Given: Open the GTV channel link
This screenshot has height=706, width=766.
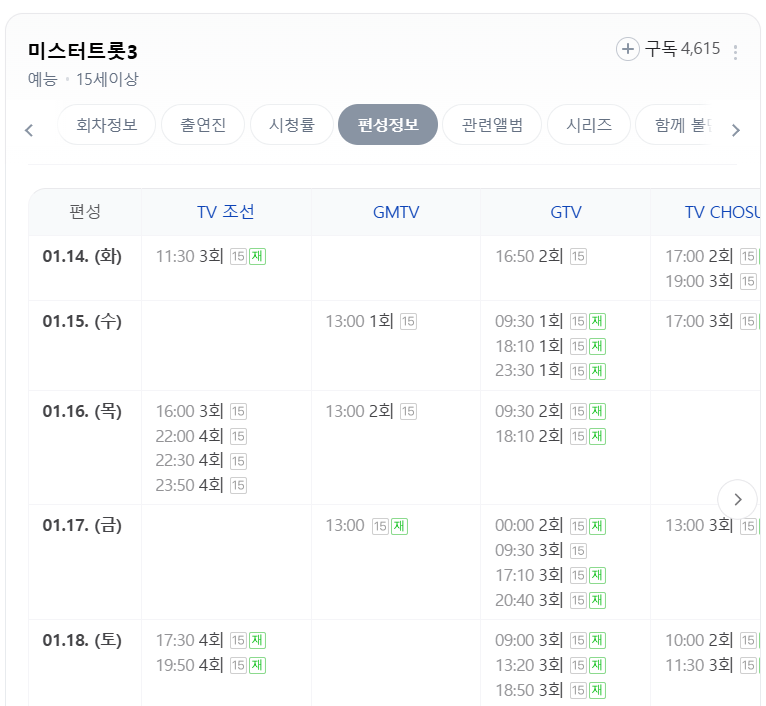Looking at the screenshot, I should (x=566, y=212).
